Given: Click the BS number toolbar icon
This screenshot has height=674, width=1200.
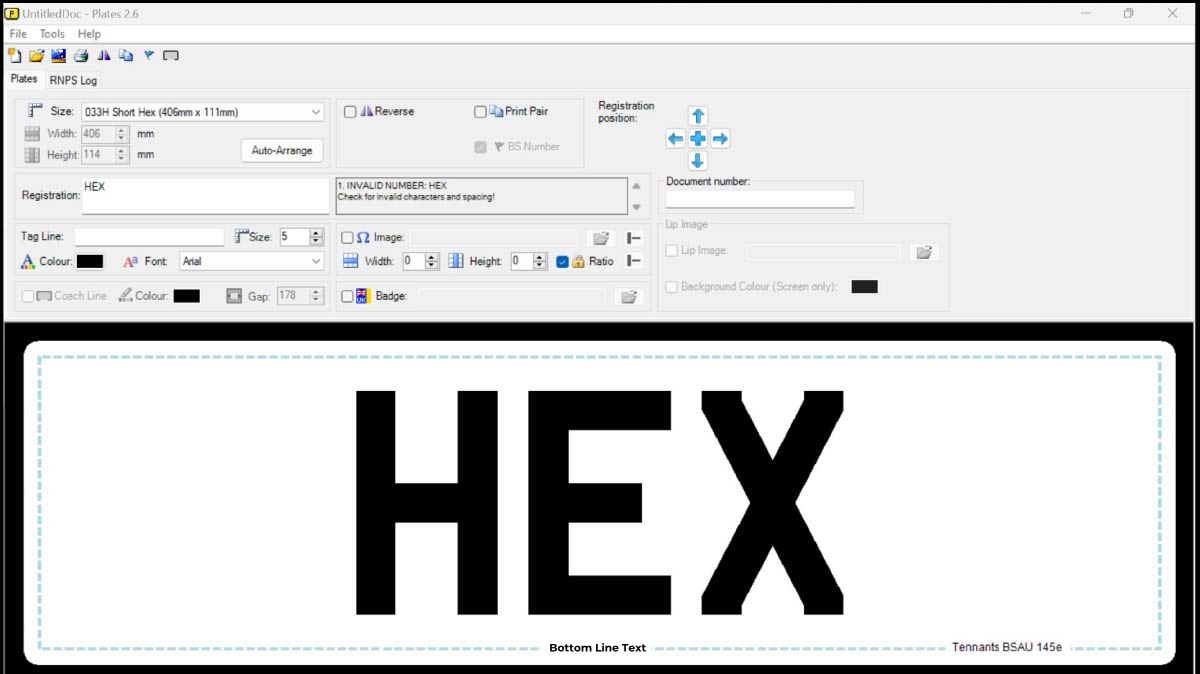Looking at the screenshot, I should (x=149, y=56).
